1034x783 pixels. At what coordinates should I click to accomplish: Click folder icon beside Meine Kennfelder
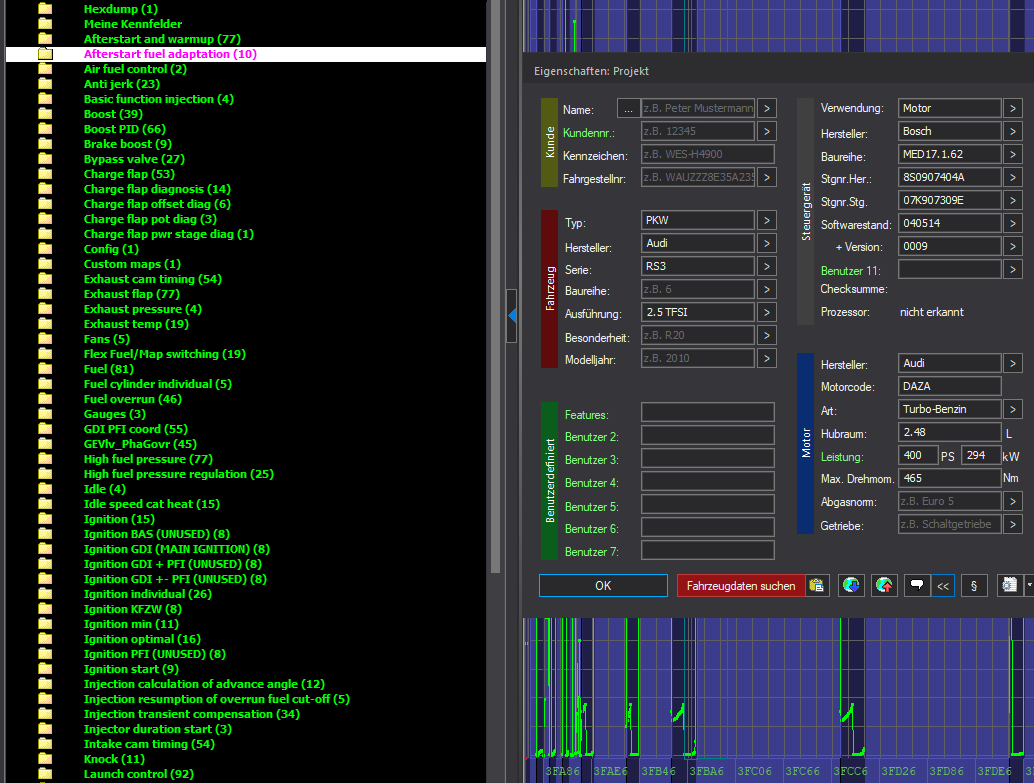(x=45, y=24)
